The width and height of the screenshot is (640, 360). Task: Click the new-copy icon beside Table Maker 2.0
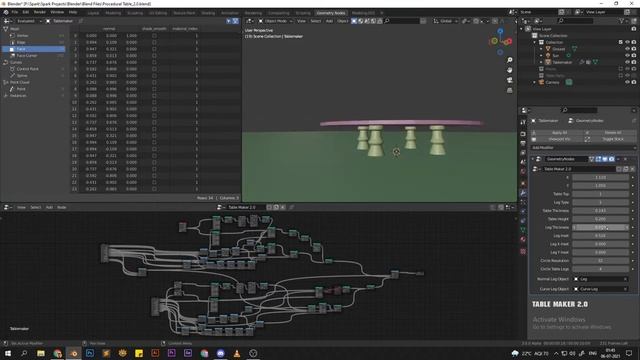pyautogui.click(x=626, y=169)
